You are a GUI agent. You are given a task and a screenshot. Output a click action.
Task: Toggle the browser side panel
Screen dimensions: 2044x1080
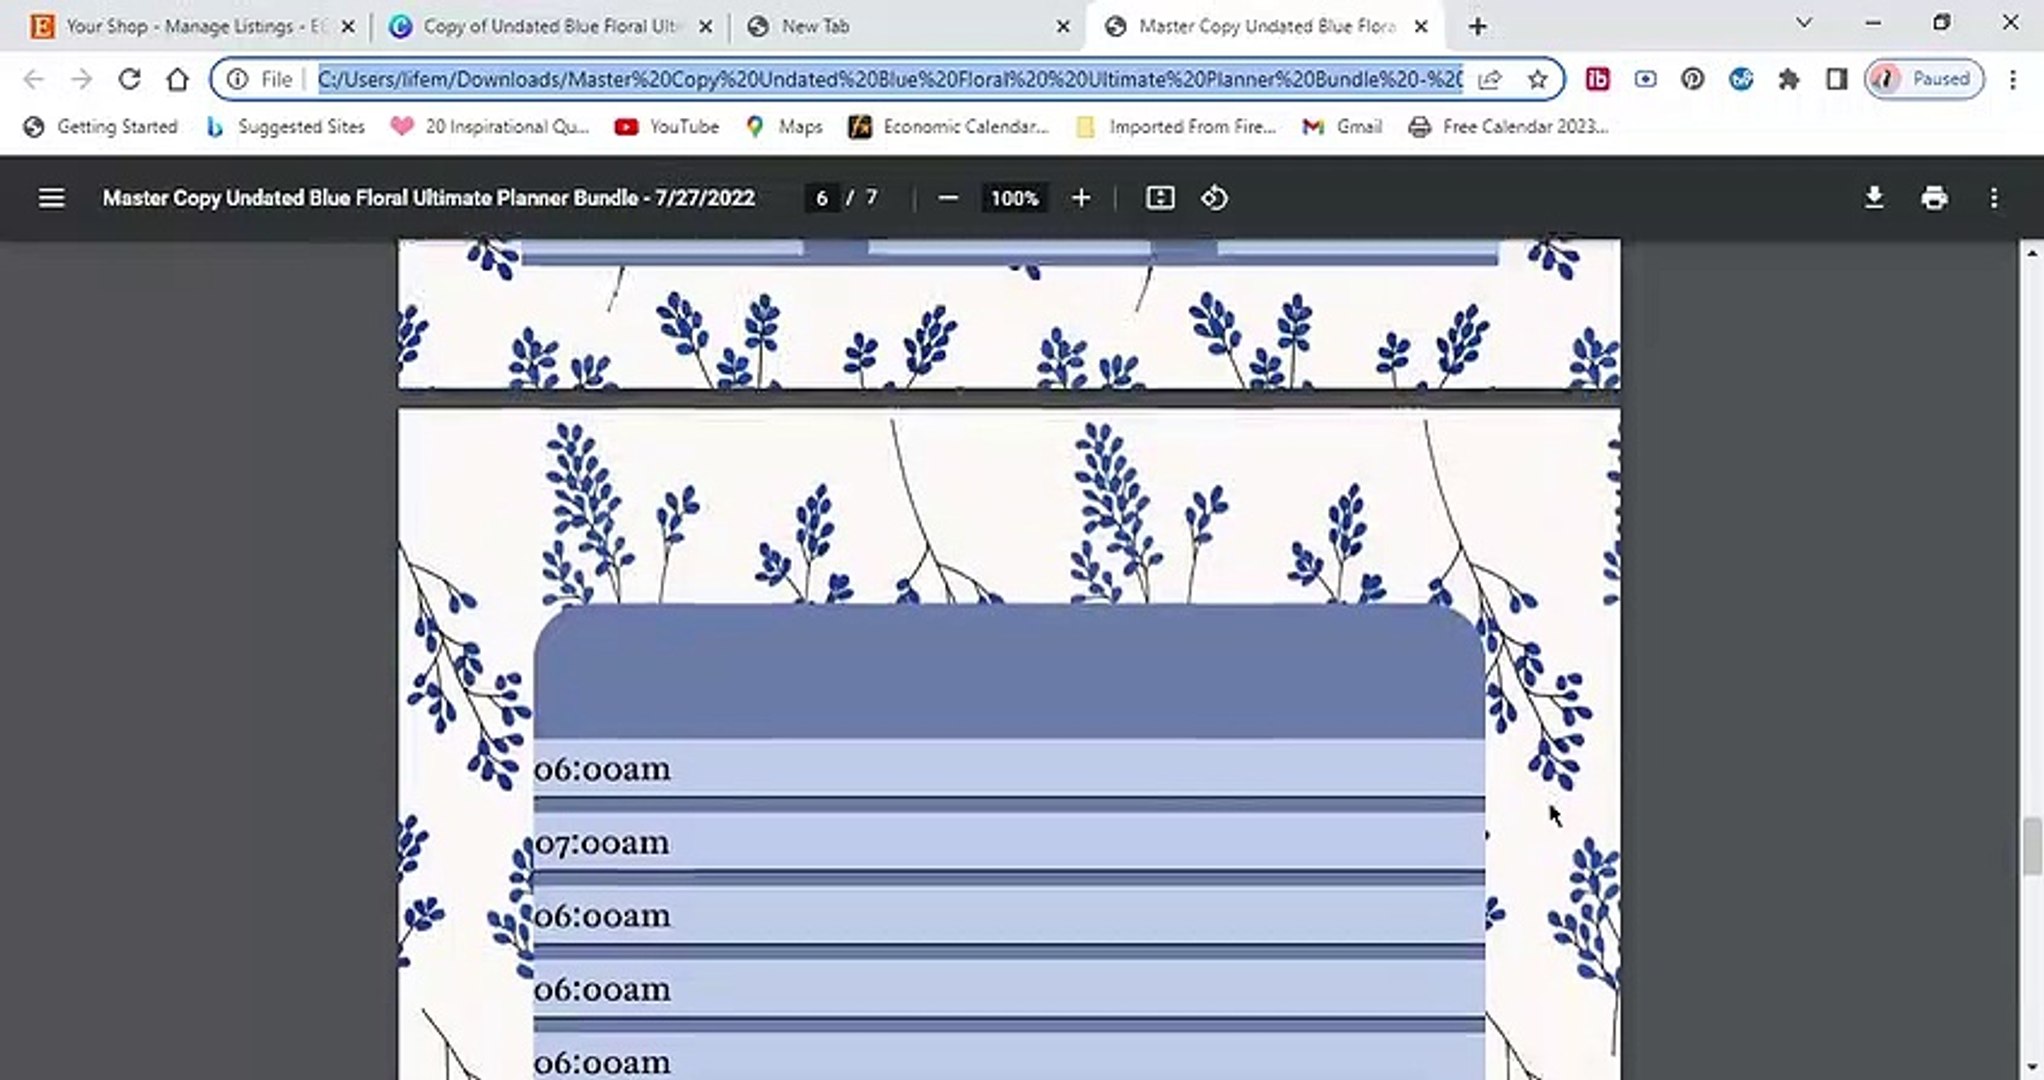click(x=1837, y=79)
